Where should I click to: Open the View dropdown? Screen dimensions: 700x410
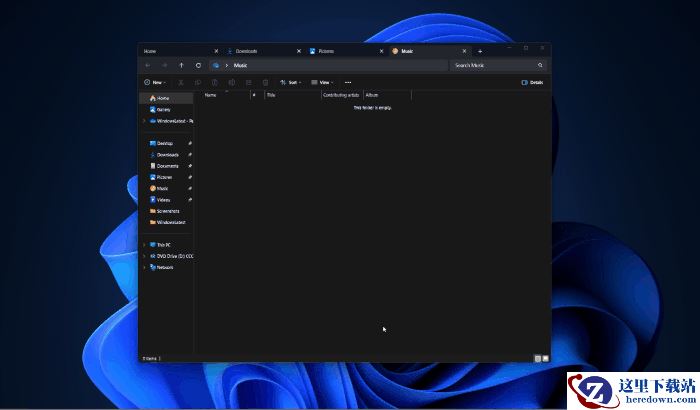(x=322, y=83)
